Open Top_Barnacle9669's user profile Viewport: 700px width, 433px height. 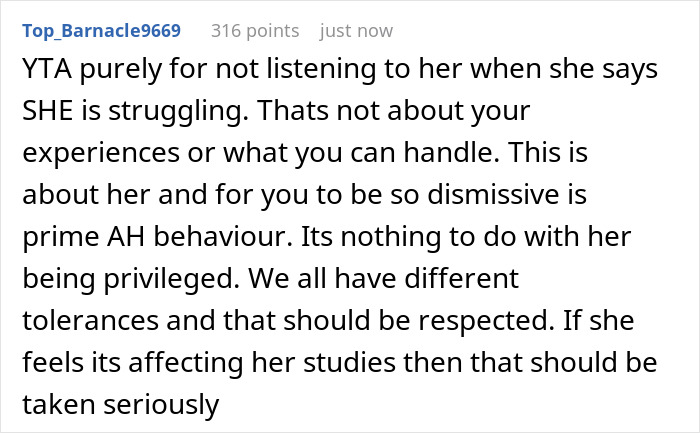point(102,31)
